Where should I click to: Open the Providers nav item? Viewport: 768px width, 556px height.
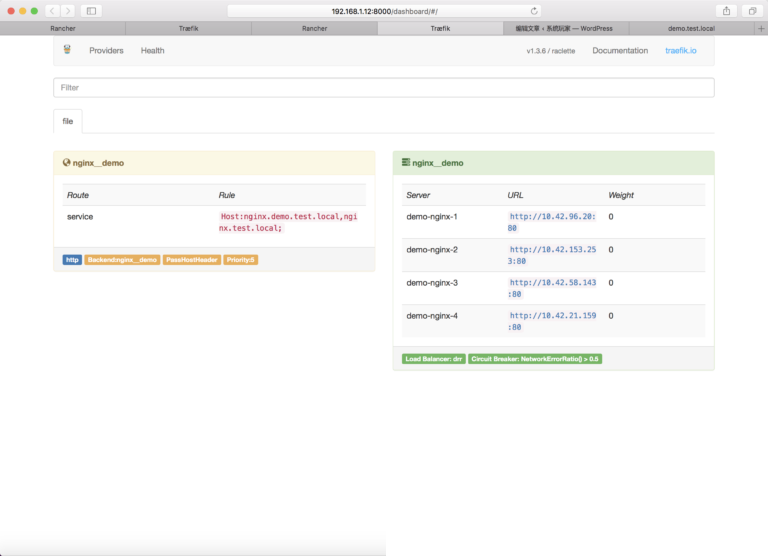[x=106, y=50]
